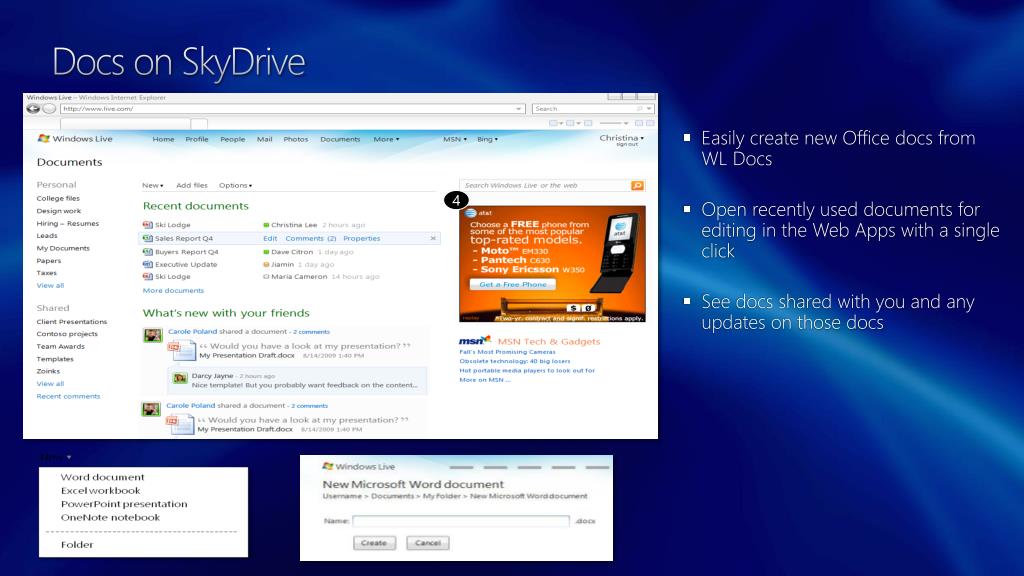Click the browser forward arrow button

(x=49, y=108)
